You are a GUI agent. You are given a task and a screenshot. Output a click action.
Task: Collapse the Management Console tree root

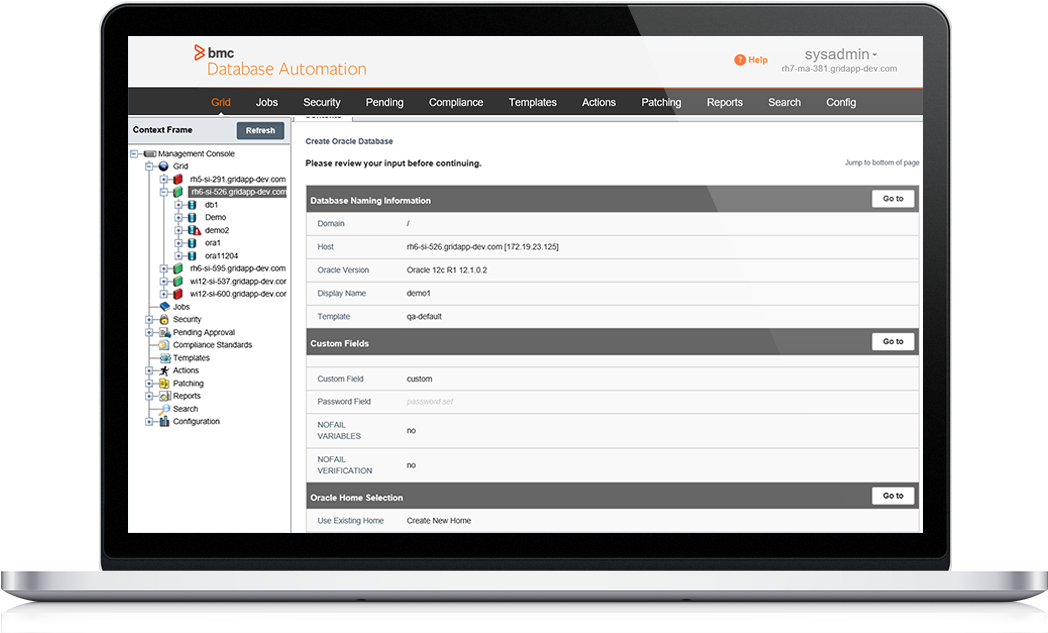click(135, 154)
